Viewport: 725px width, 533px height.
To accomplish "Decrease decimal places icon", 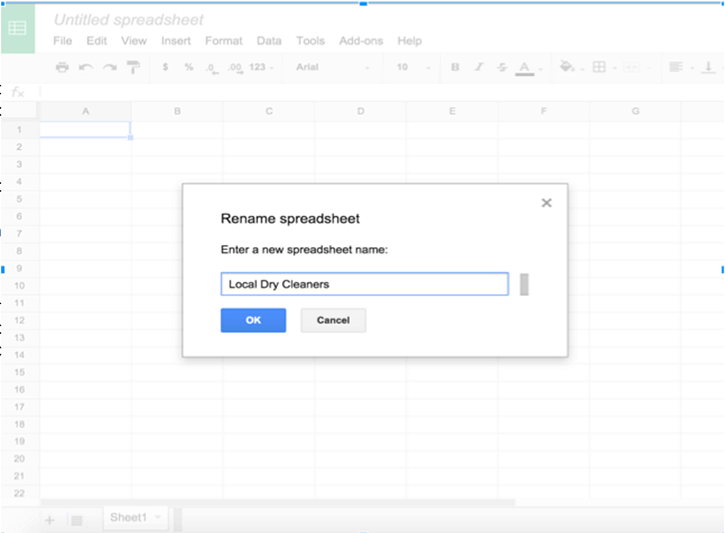I will [x=212, y=68].
